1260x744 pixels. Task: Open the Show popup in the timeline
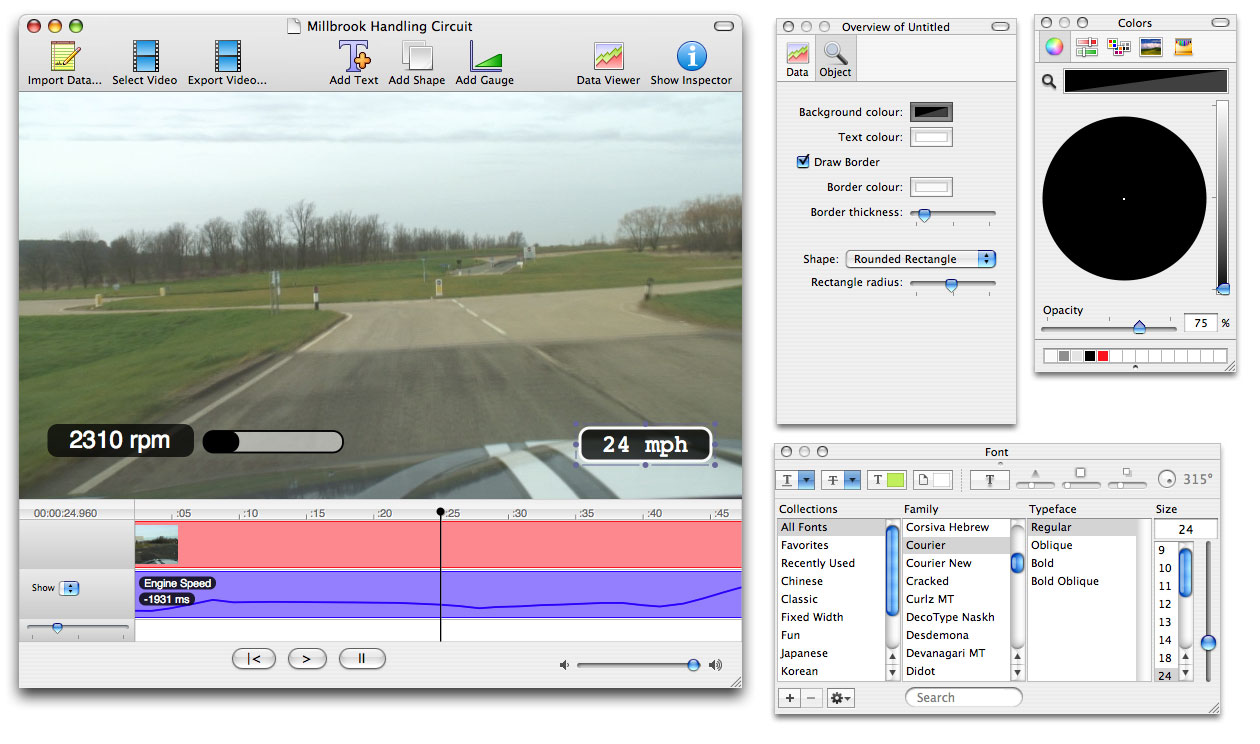point(70,588)
